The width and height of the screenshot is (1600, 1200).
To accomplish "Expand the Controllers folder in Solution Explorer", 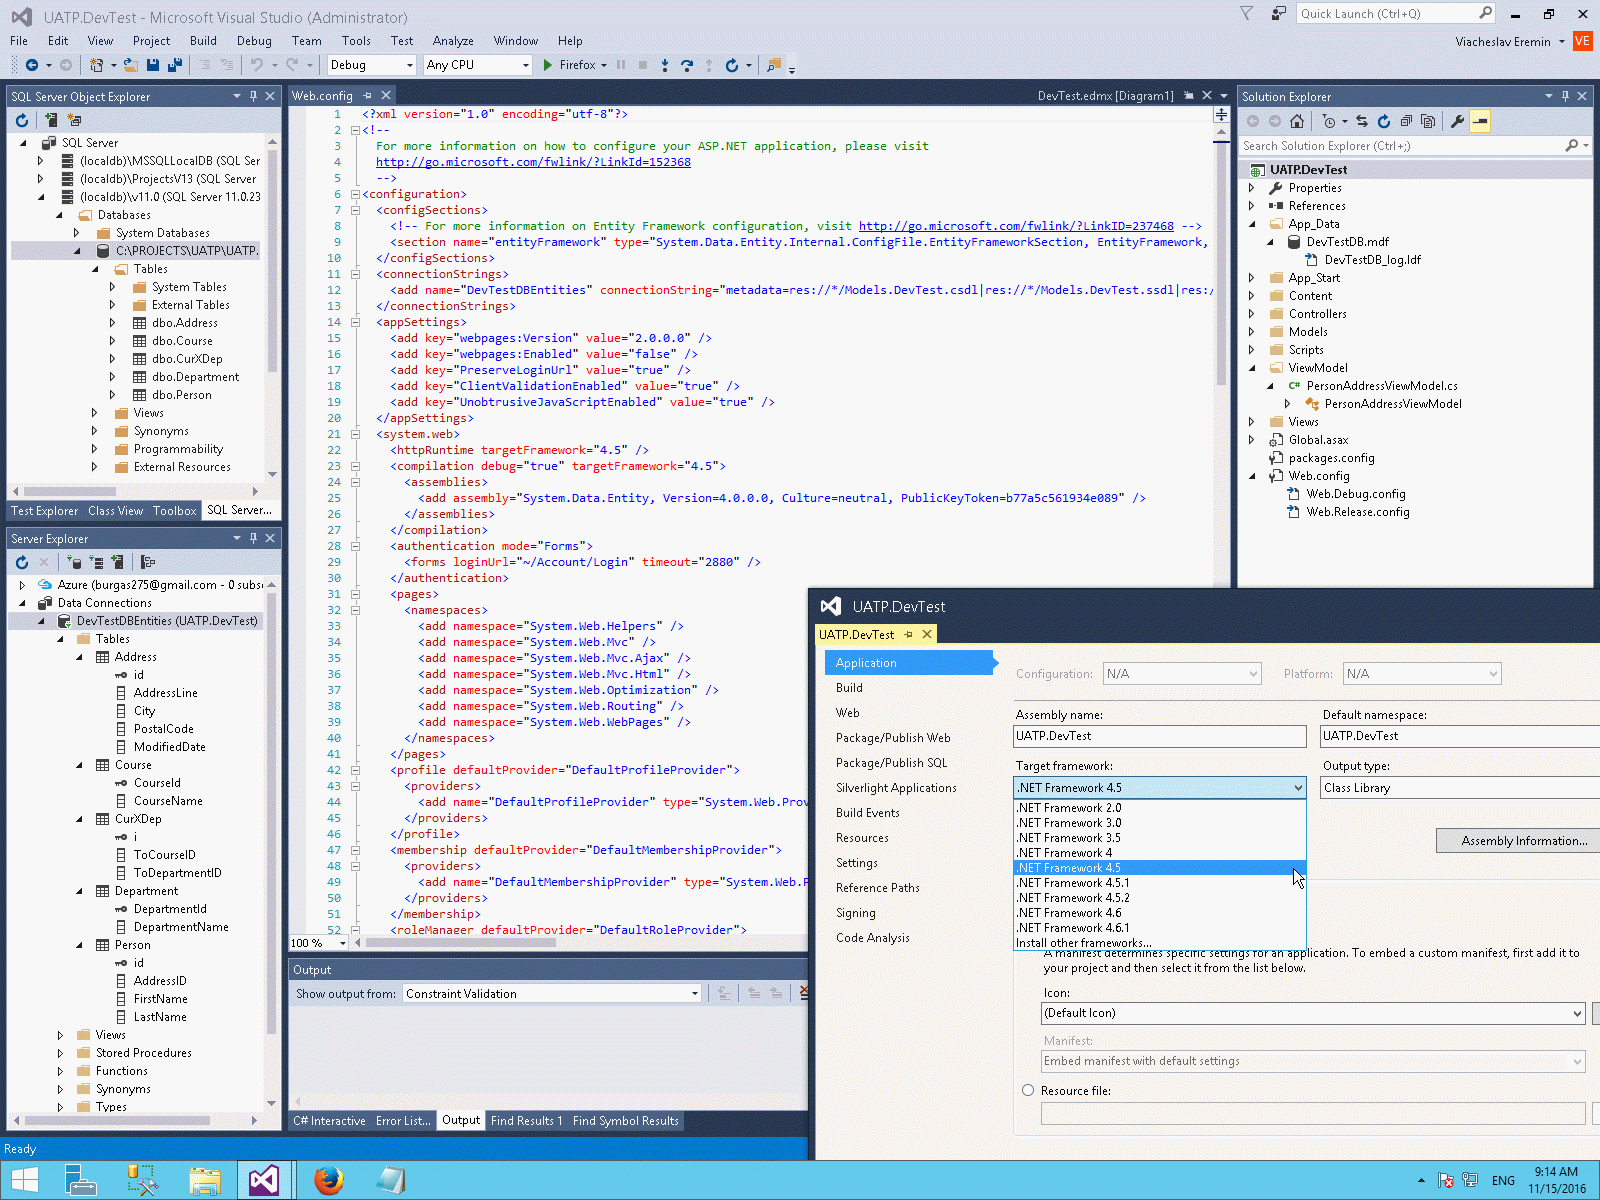I will click(x=1251, y=314).
